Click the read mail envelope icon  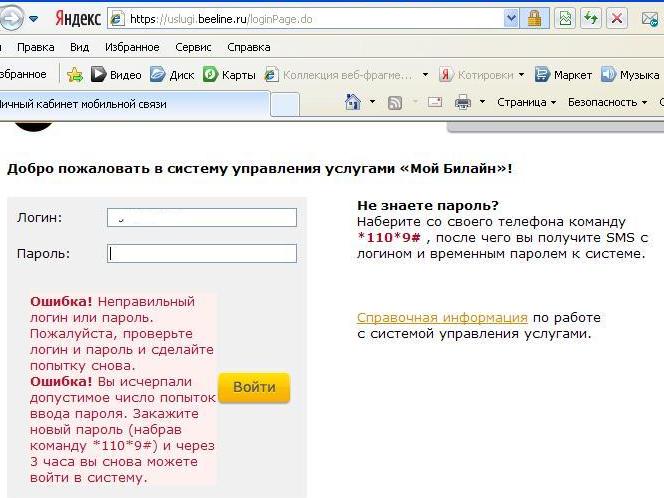pos(435,102)
